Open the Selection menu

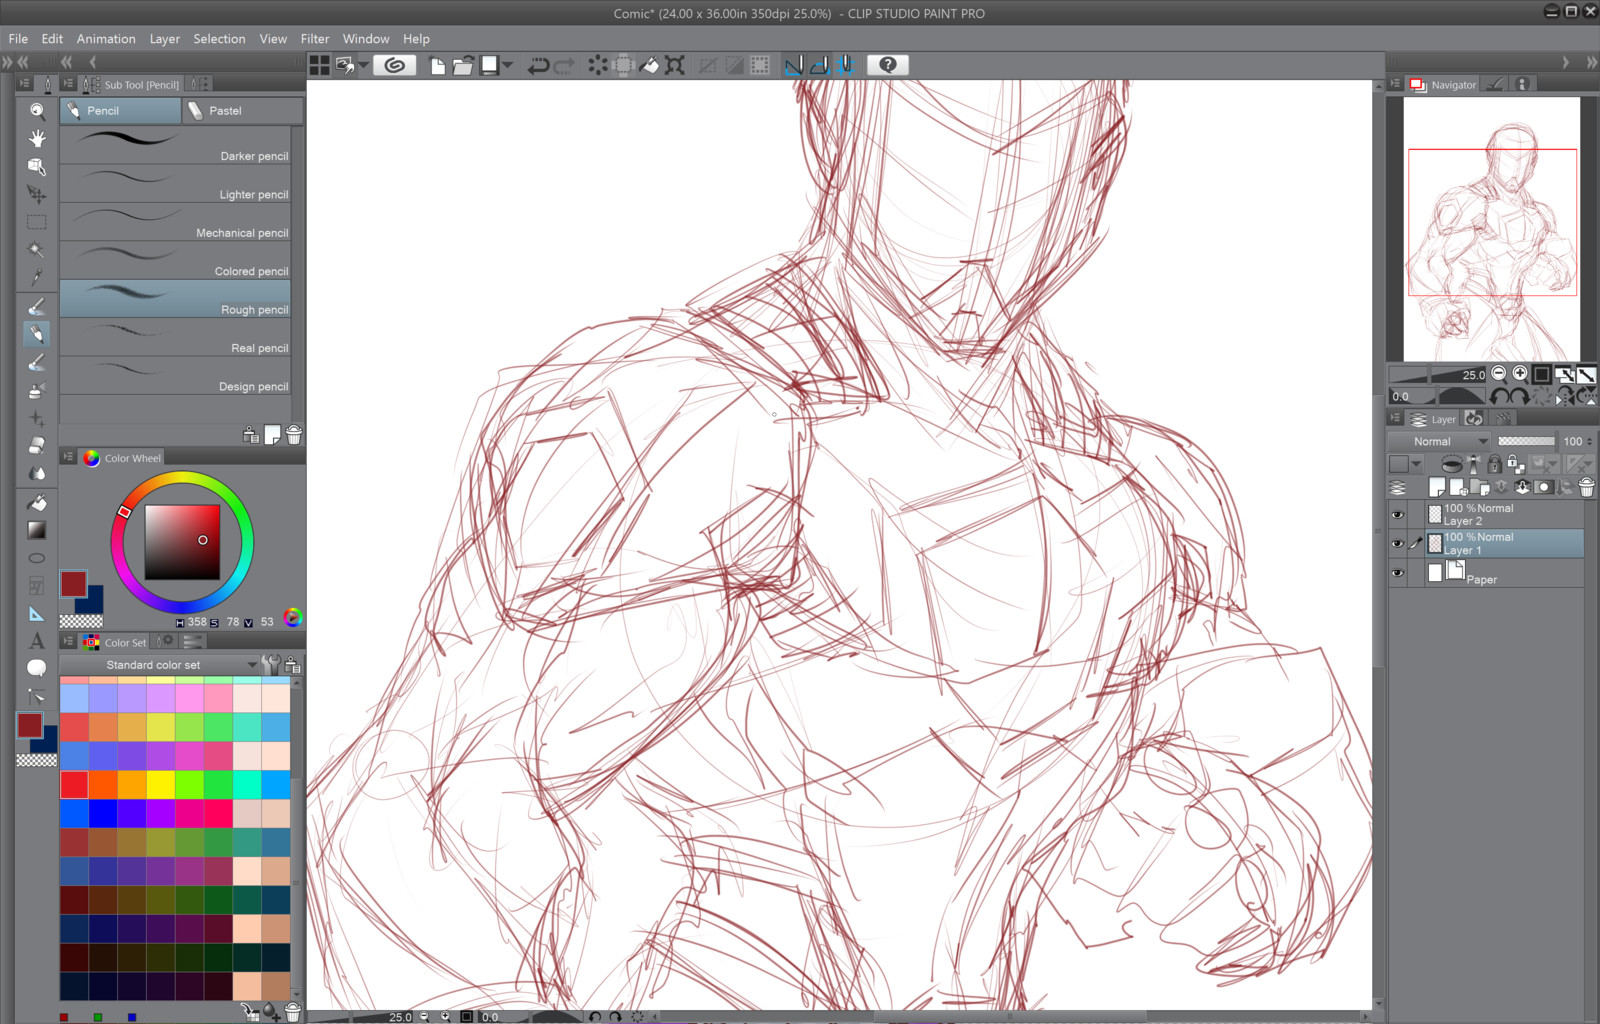coord(219,39)
